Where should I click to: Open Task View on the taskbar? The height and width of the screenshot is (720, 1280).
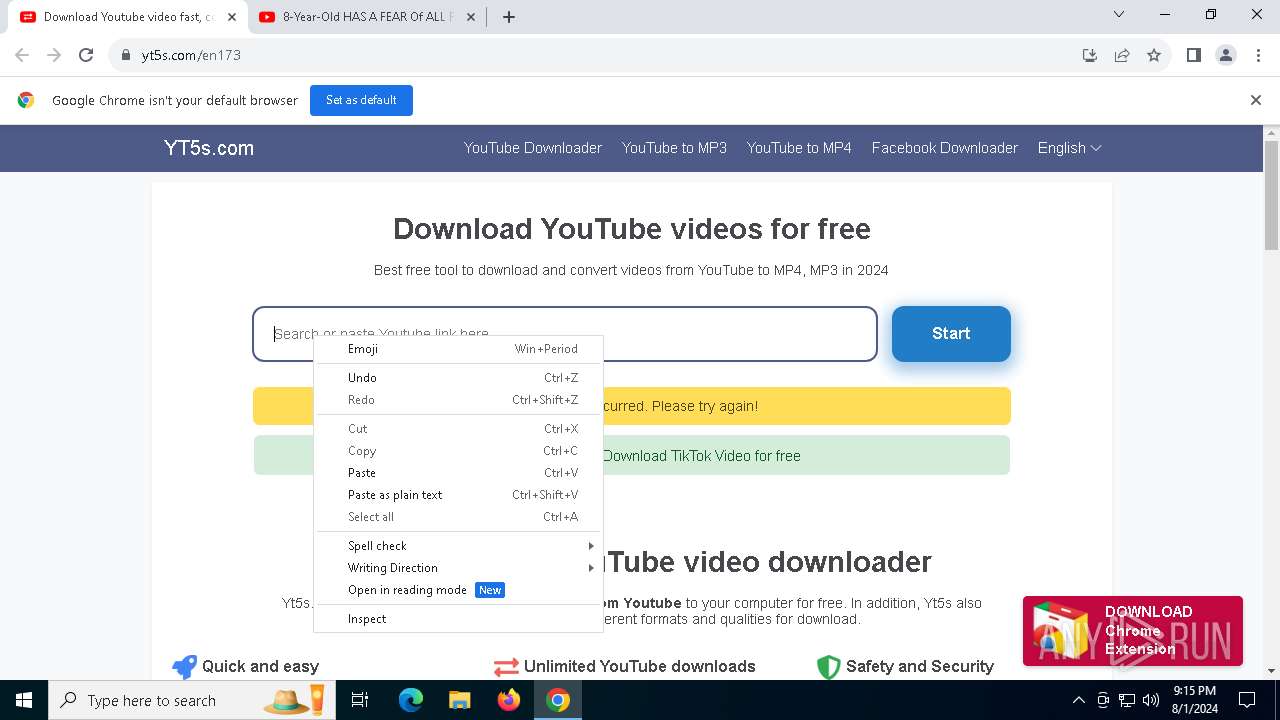[x=360, y=700]
